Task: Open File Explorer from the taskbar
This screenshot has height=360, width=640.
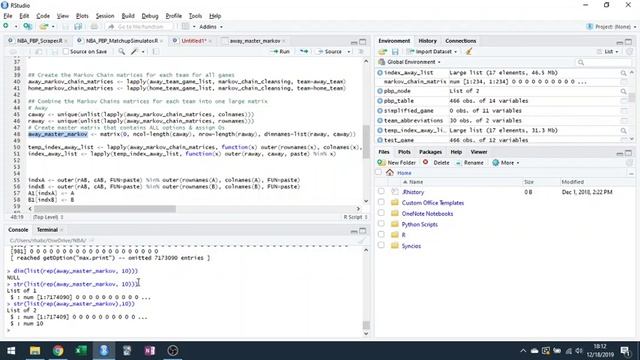Action: [35, 351]
